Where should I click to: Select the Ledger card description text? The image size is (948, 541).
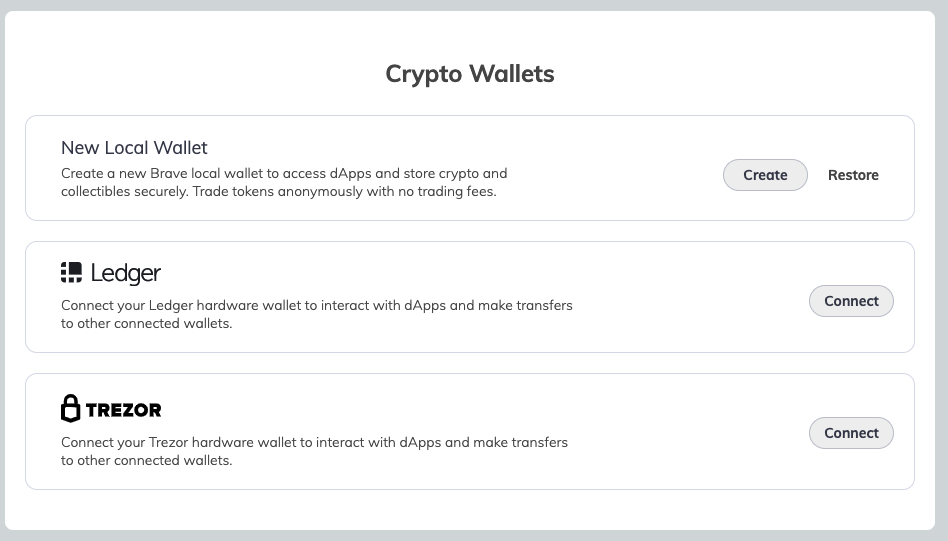coord(317,314)
